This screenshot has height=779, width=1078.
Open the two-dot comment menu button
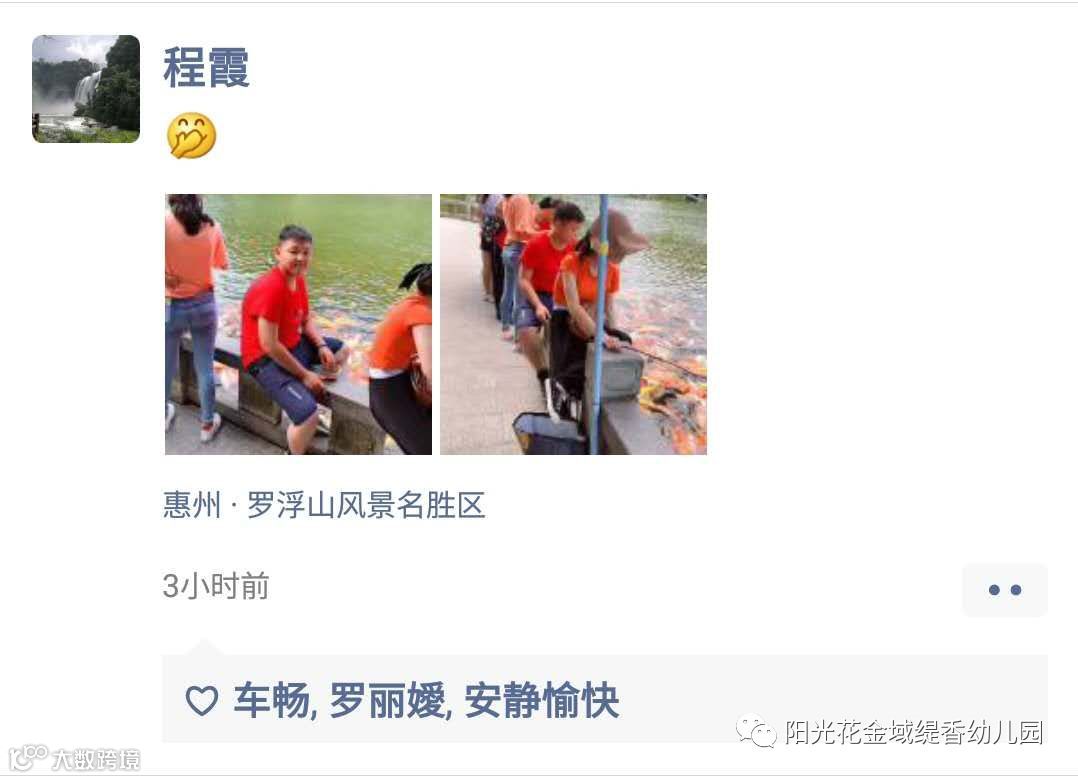1004,590
